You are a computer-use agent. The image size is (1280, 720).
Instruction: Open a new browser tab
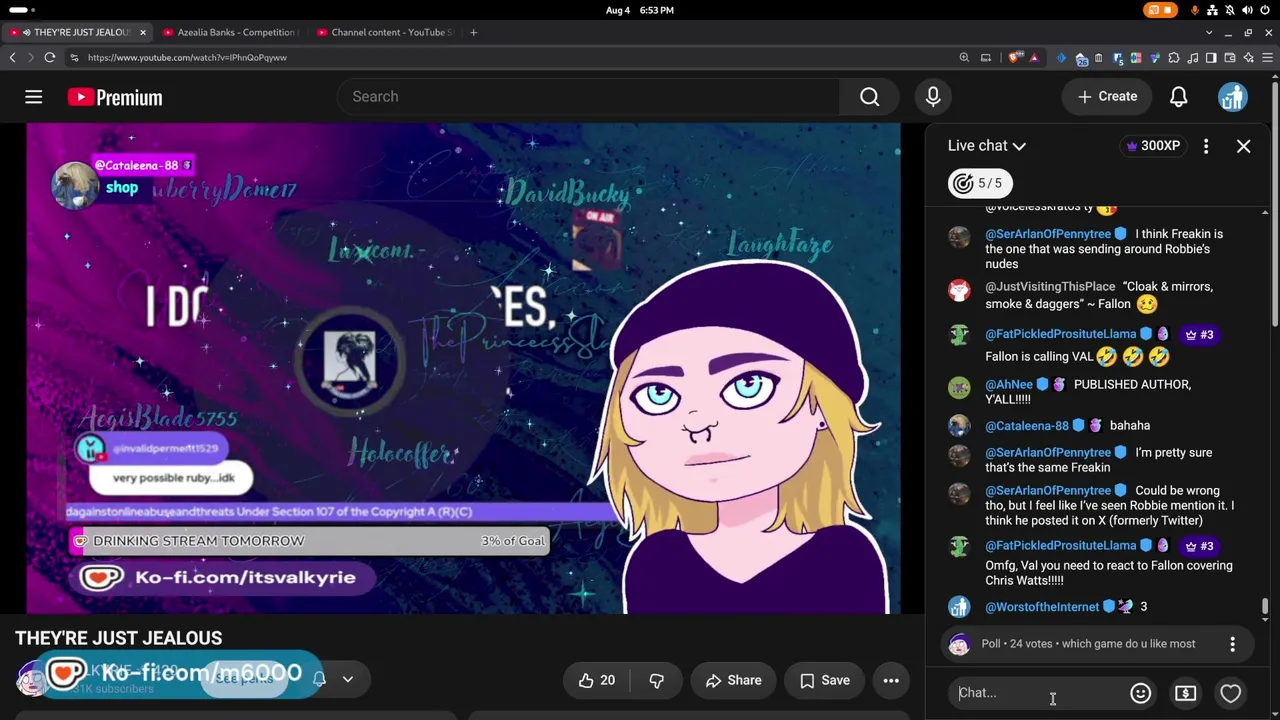474,32
